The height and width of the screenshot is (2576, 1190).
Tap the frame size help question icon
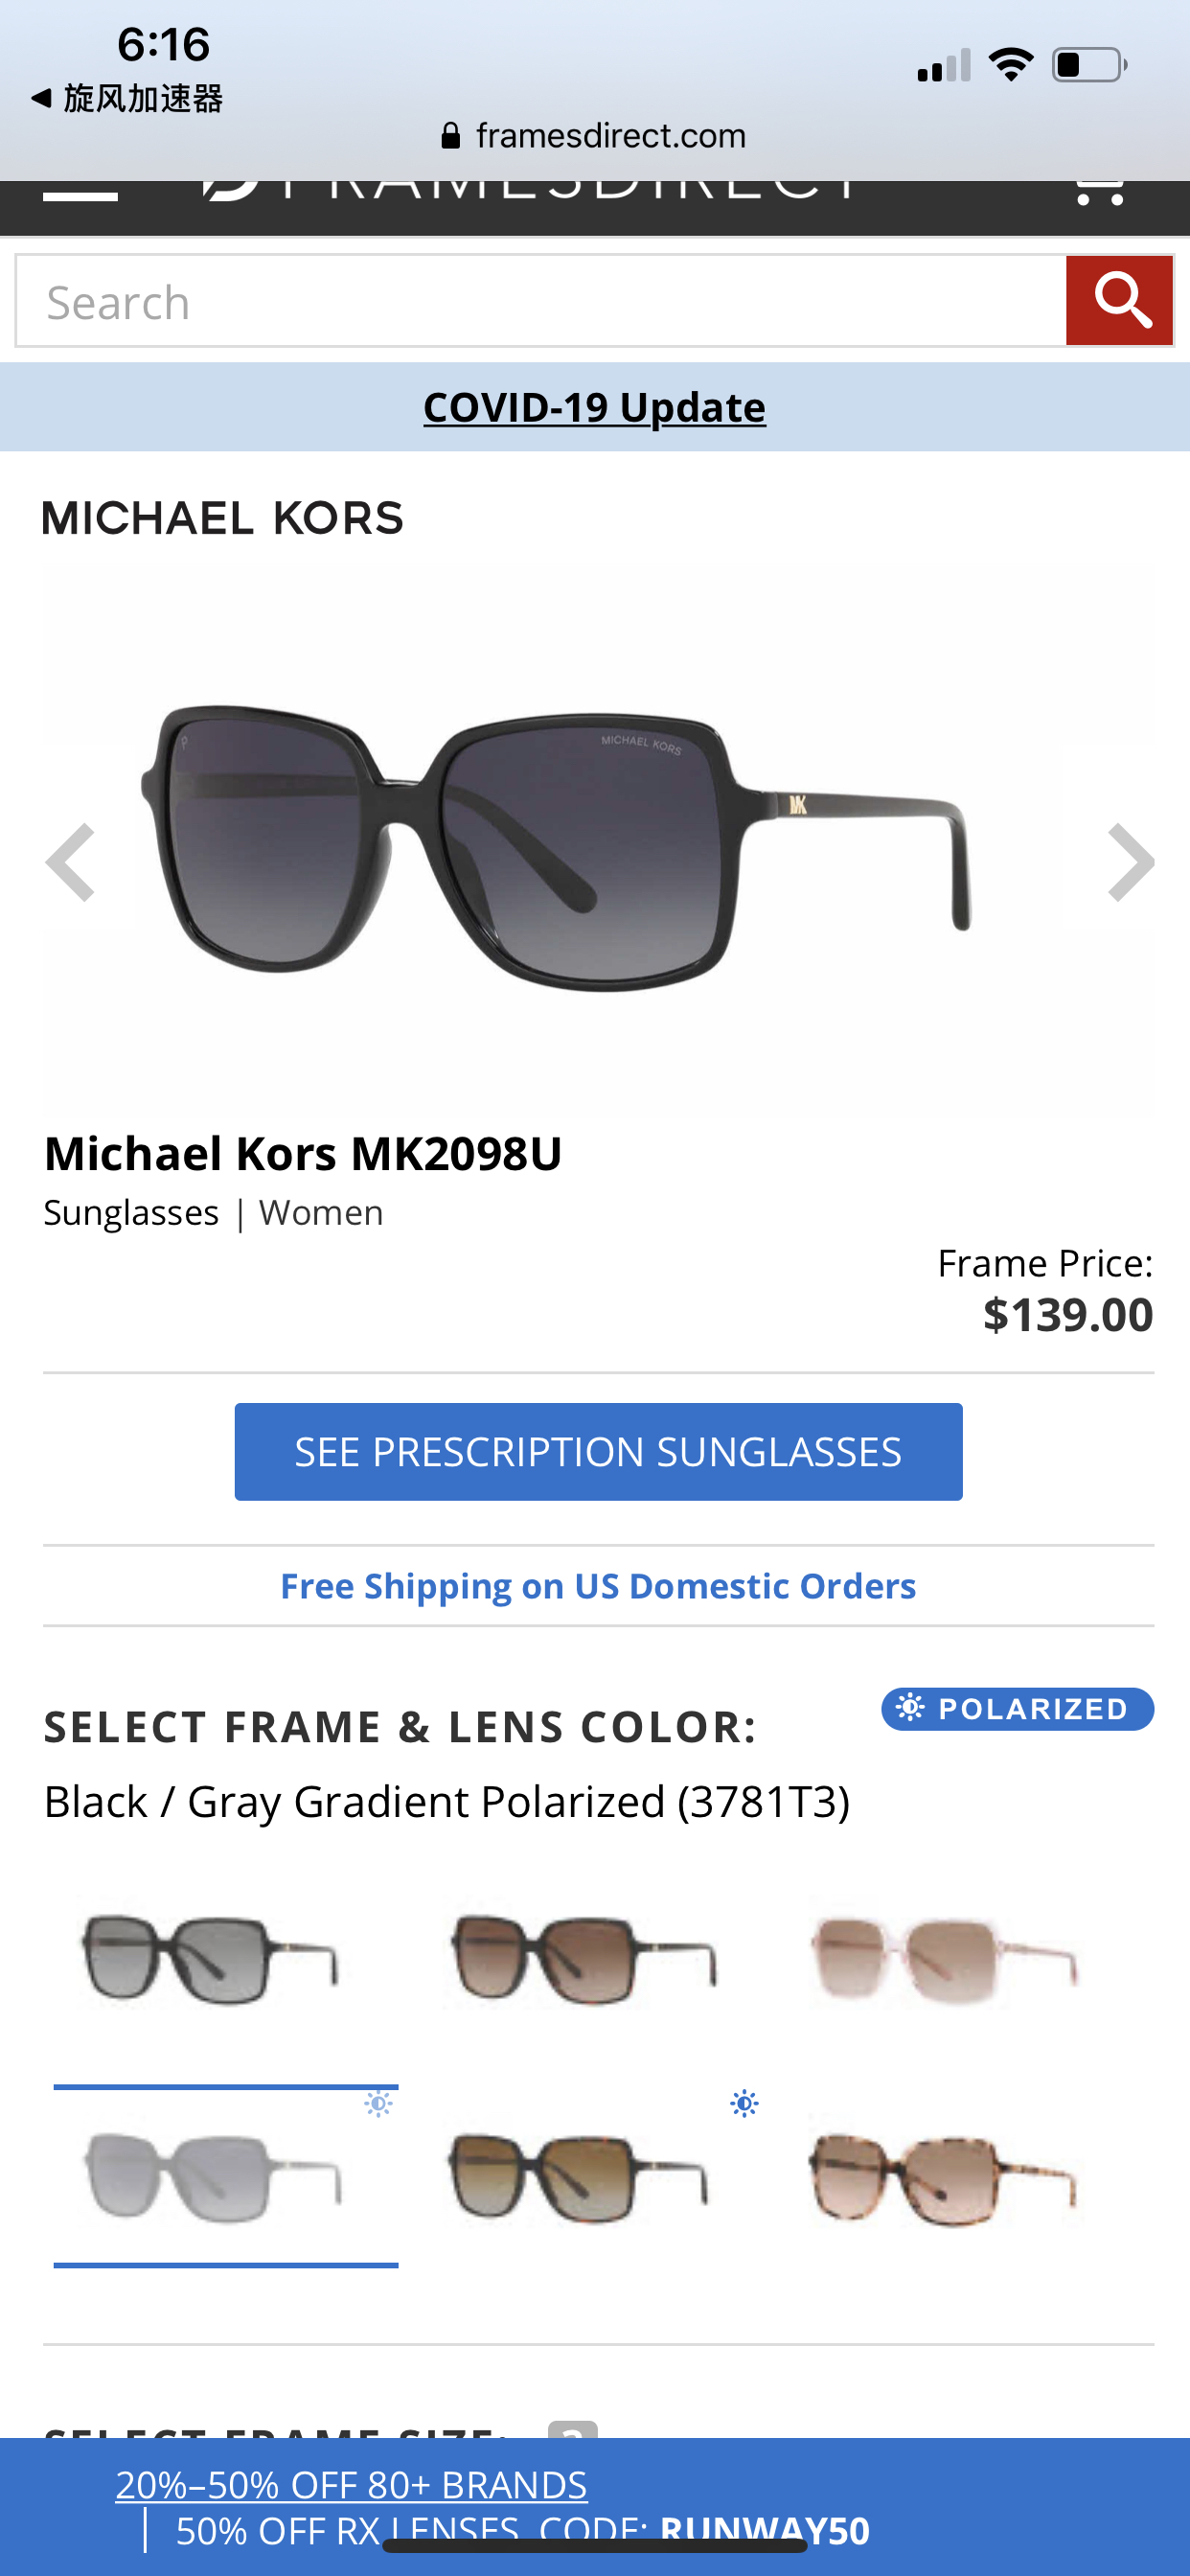pos(572,2430)
